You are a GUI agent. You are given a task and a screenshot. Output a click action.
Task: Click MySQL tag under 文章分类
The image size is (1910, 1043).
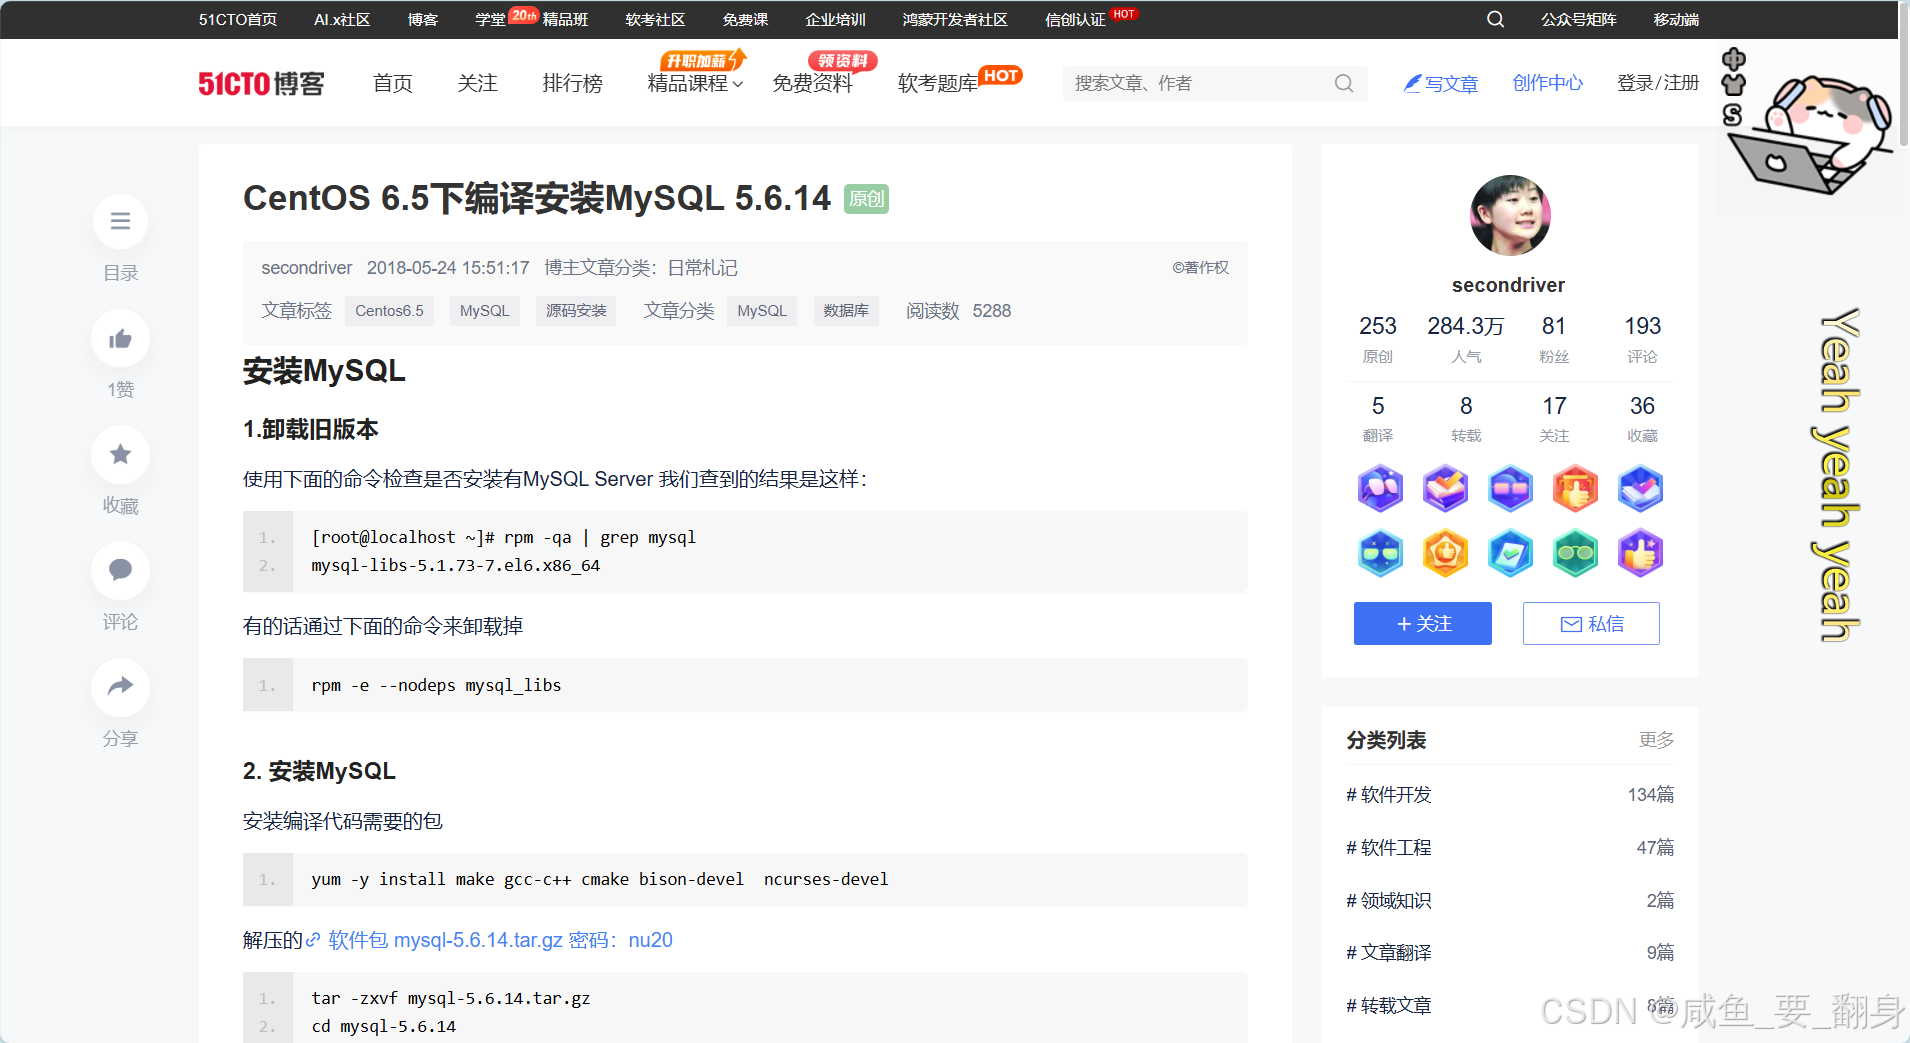(762, 311)
